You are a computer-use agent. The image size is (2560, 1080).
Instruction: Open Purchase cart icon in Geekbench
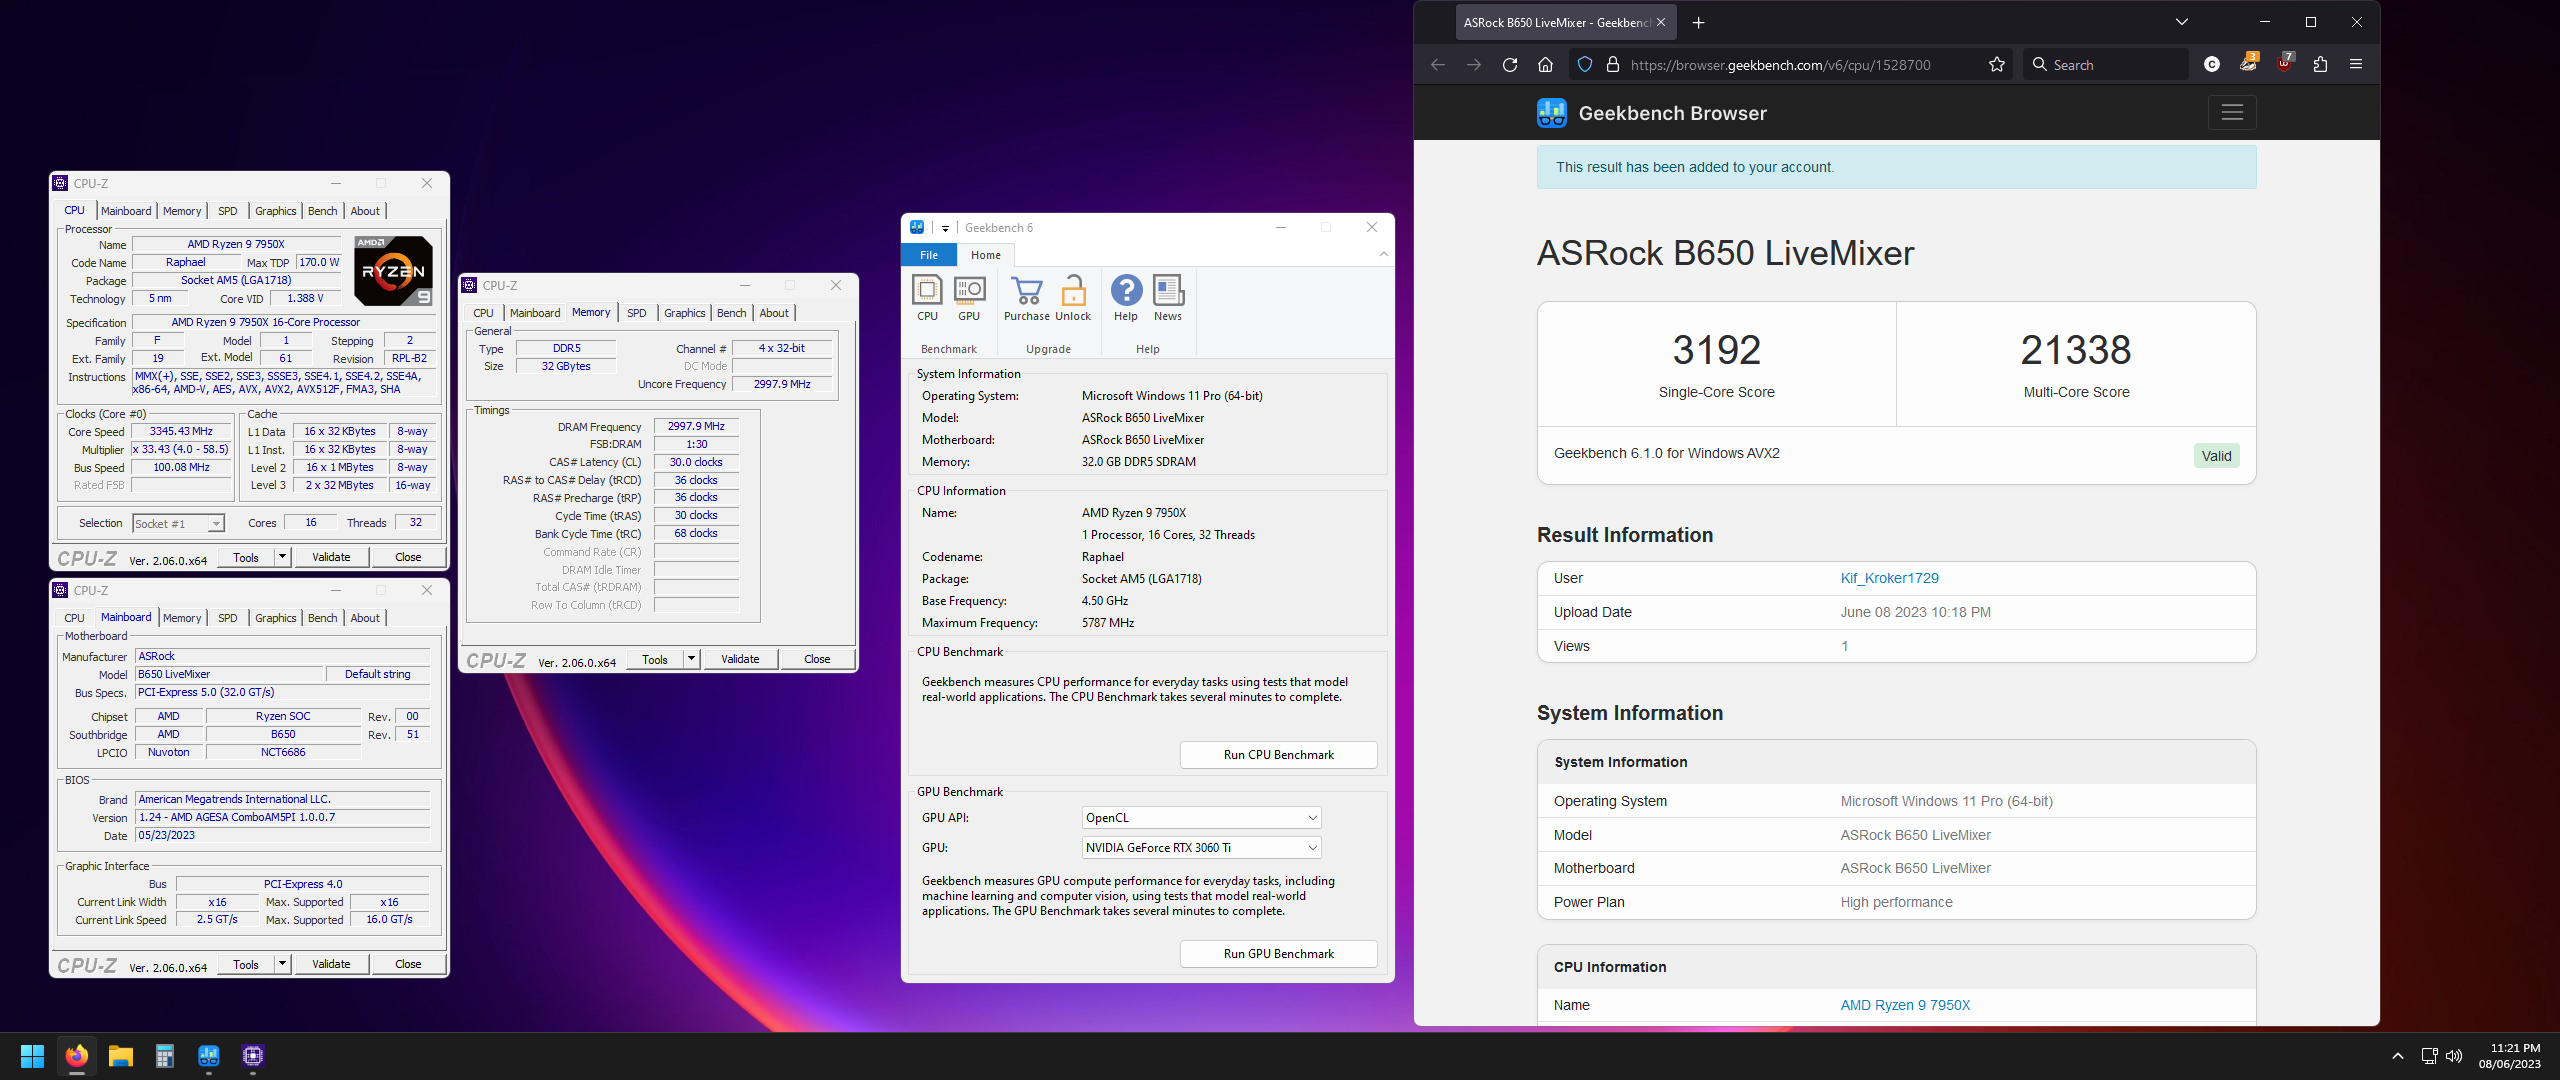point(1027,298)
